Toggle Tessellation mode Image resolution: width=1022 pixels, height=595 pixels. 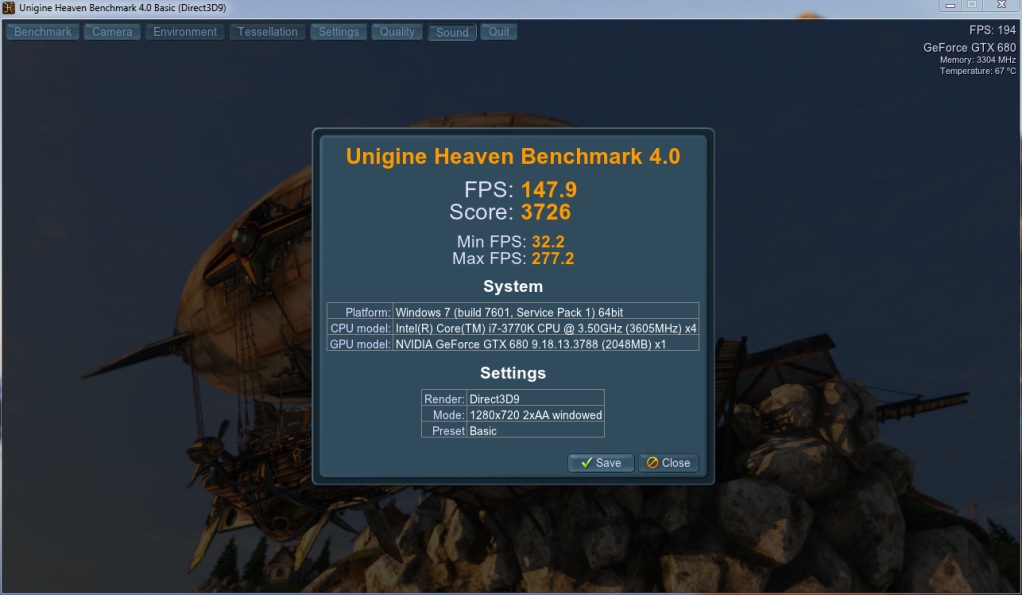(x=267, y=32)
